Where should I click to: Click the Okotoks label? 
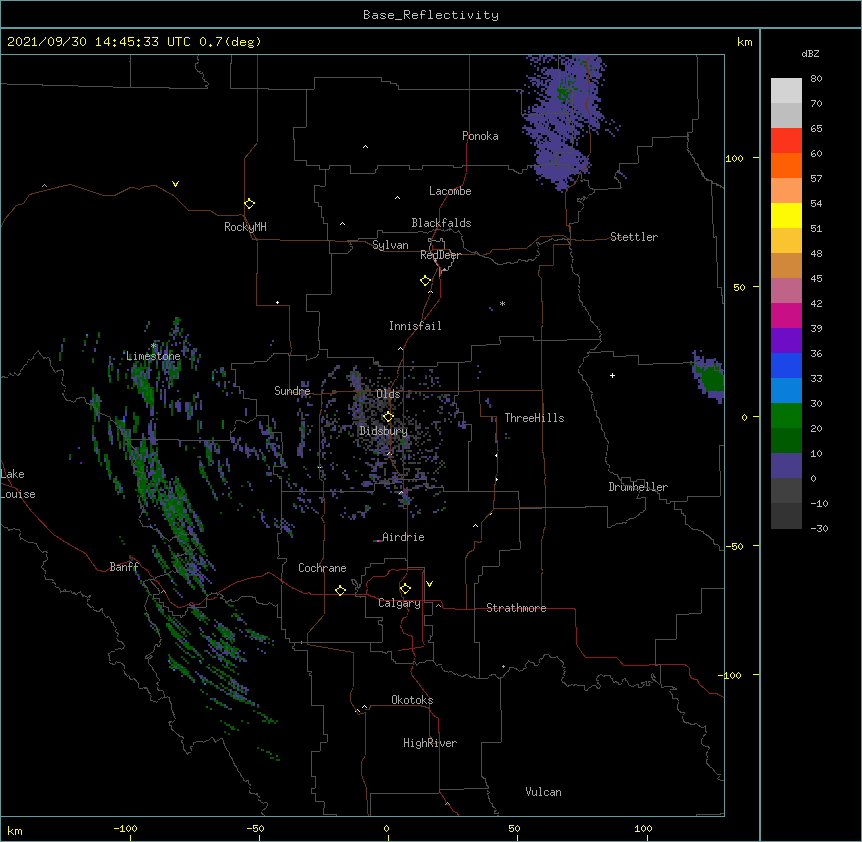412,700
